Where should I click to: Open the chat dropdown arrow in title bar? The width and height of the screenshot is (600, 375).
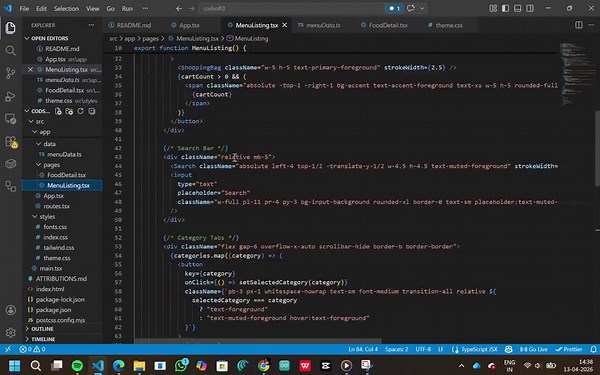422,8
